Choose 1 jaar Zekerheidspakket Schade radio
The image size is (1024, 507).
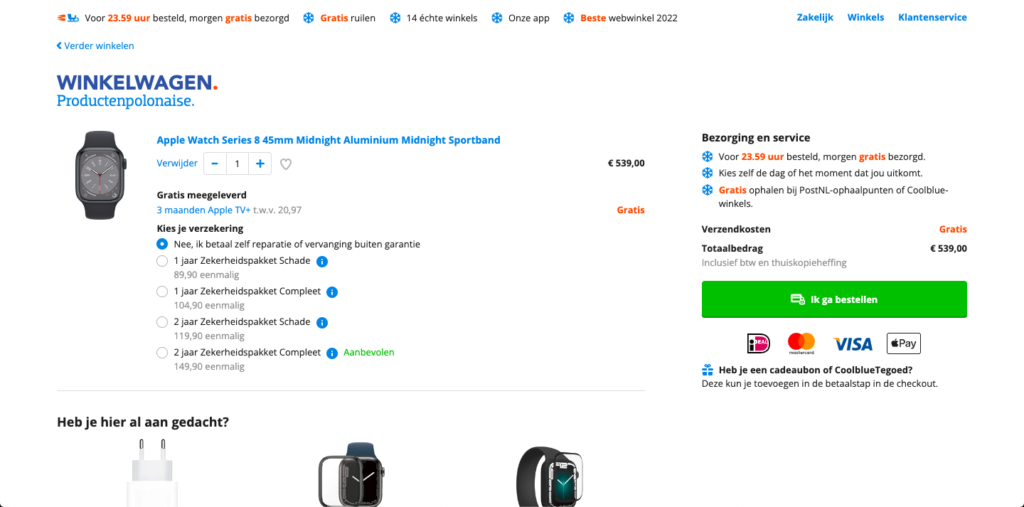click(x=162, y=262)
